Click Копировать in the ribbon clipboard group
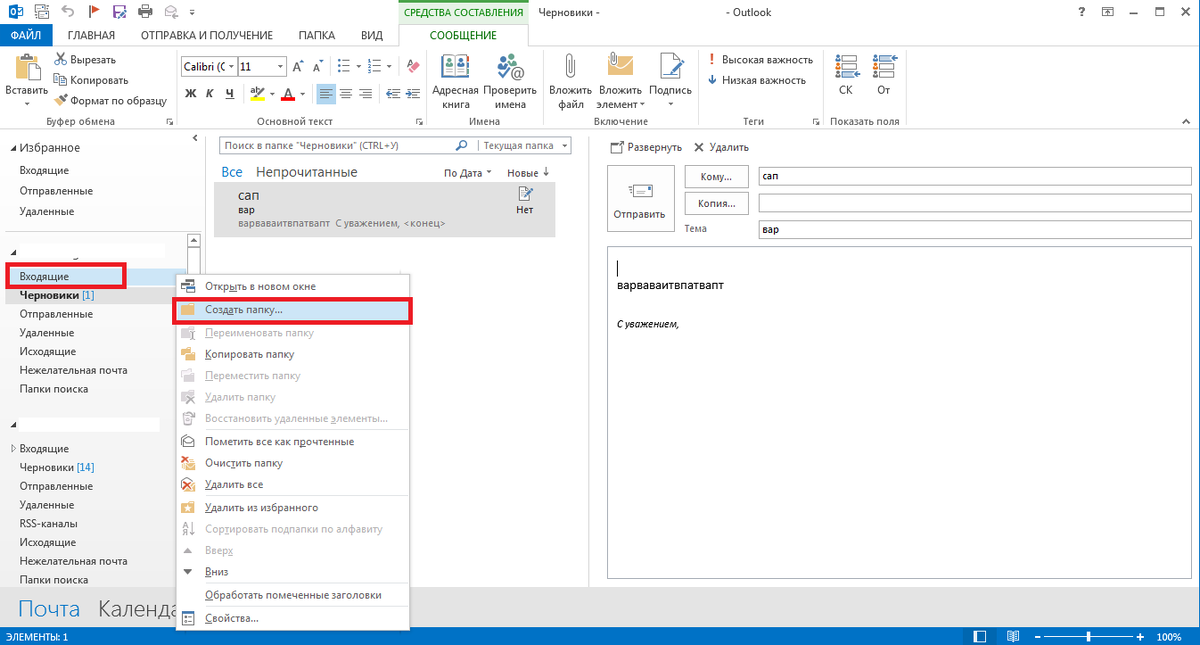The width and height of the screenshot is (1200, 645). click(x=91, y=80)
